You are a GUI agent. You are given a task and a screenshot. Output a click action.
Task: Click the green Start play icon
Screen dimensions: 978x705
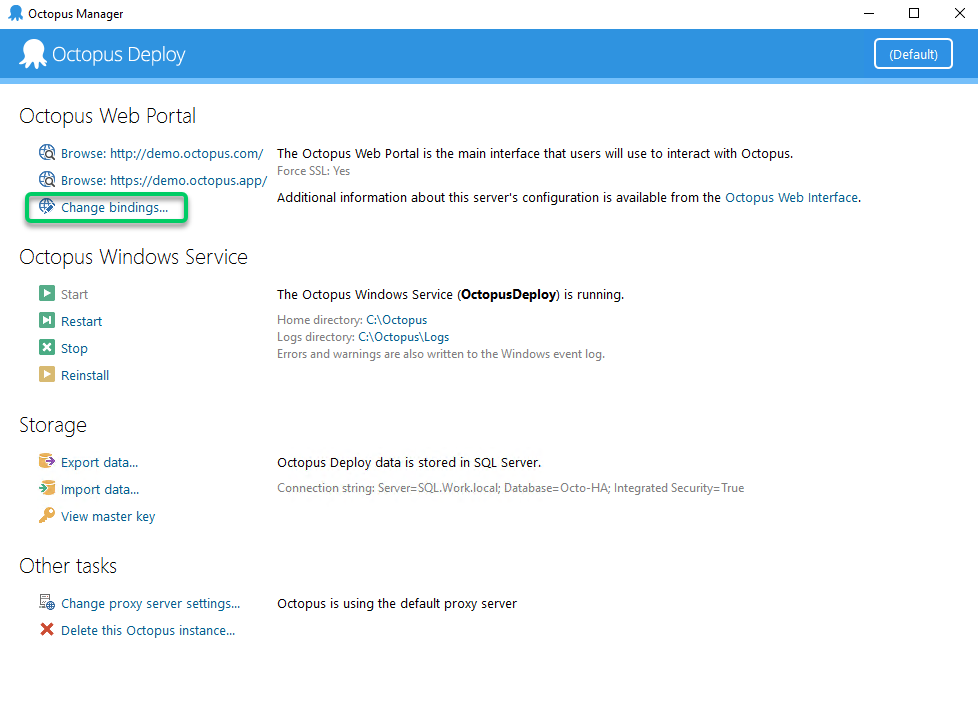(x=47, y=293)
